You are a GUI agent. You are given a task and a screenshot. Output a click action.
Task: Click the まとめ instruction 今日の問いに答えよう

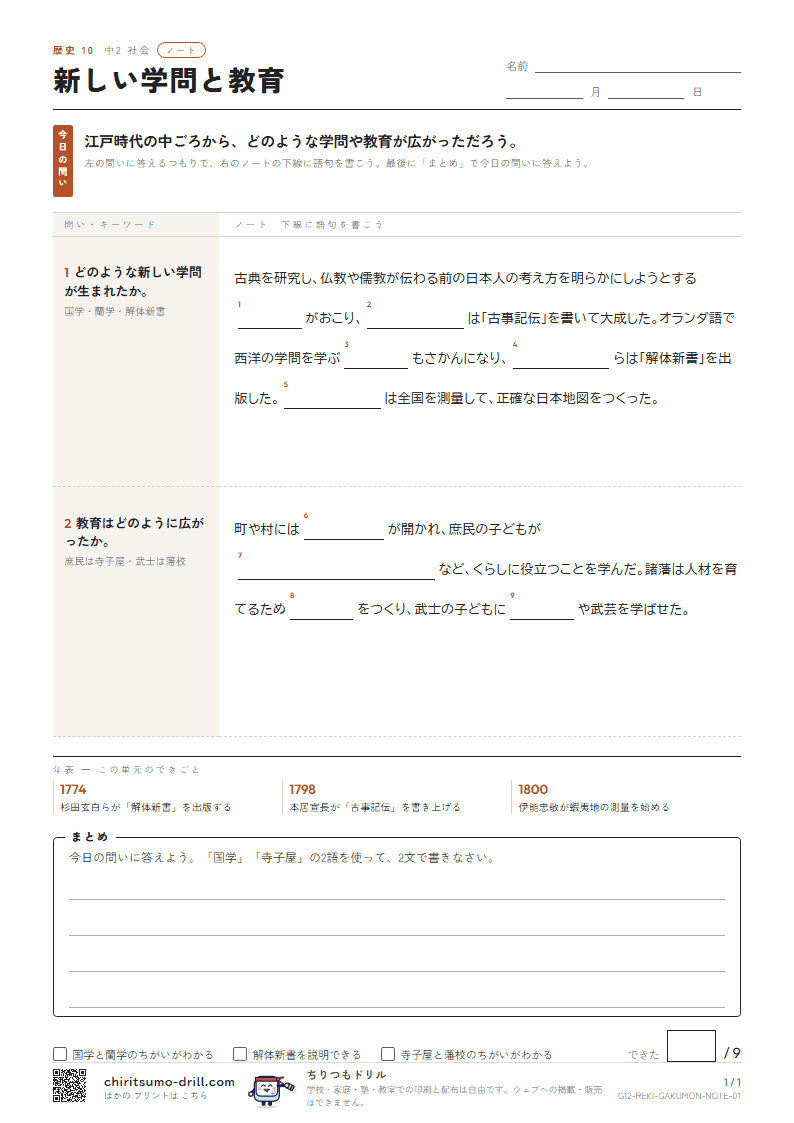[281, 857]
